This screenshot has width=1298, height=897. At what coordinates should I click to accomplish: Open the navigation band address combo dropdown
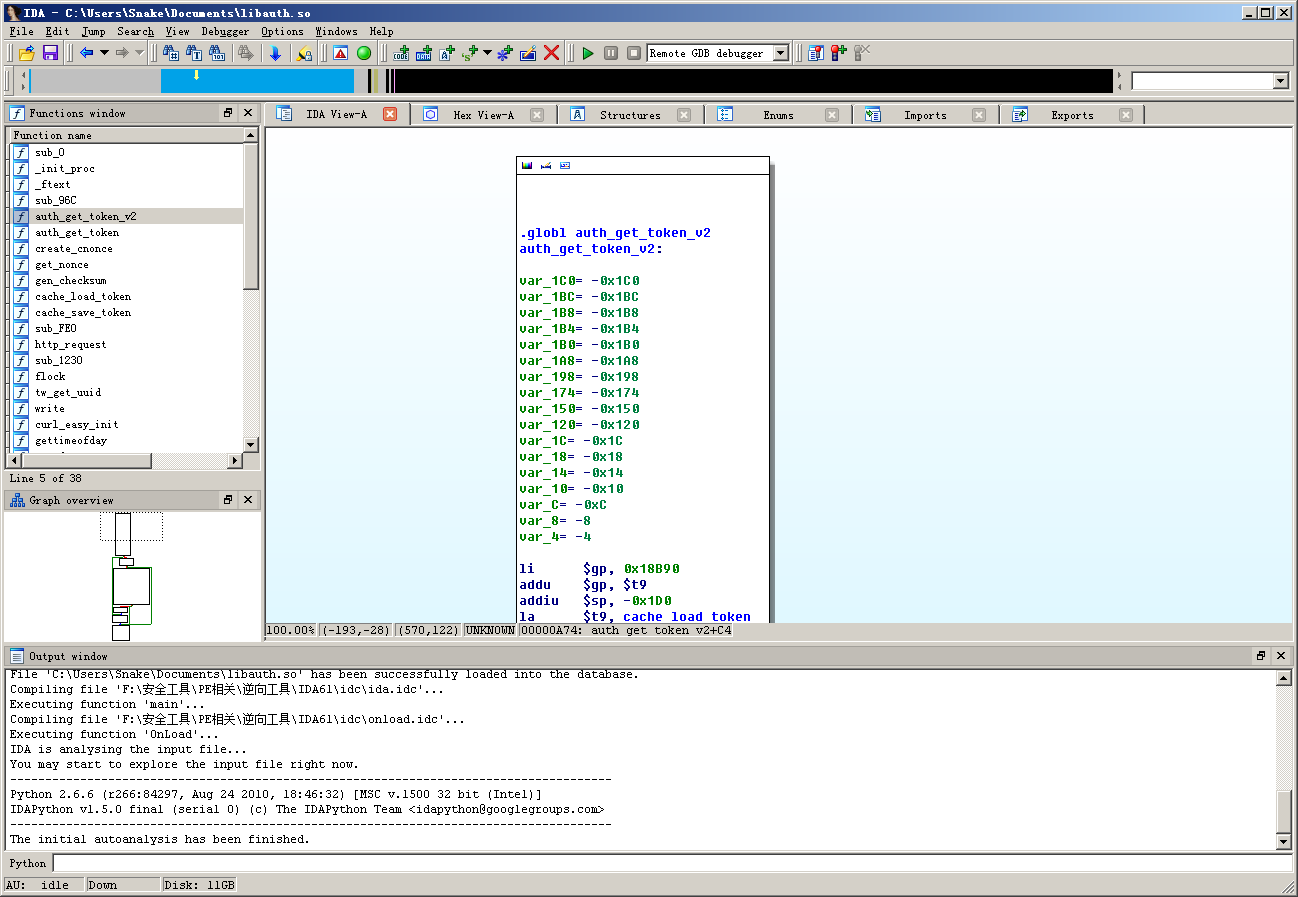pos(1281,81)
